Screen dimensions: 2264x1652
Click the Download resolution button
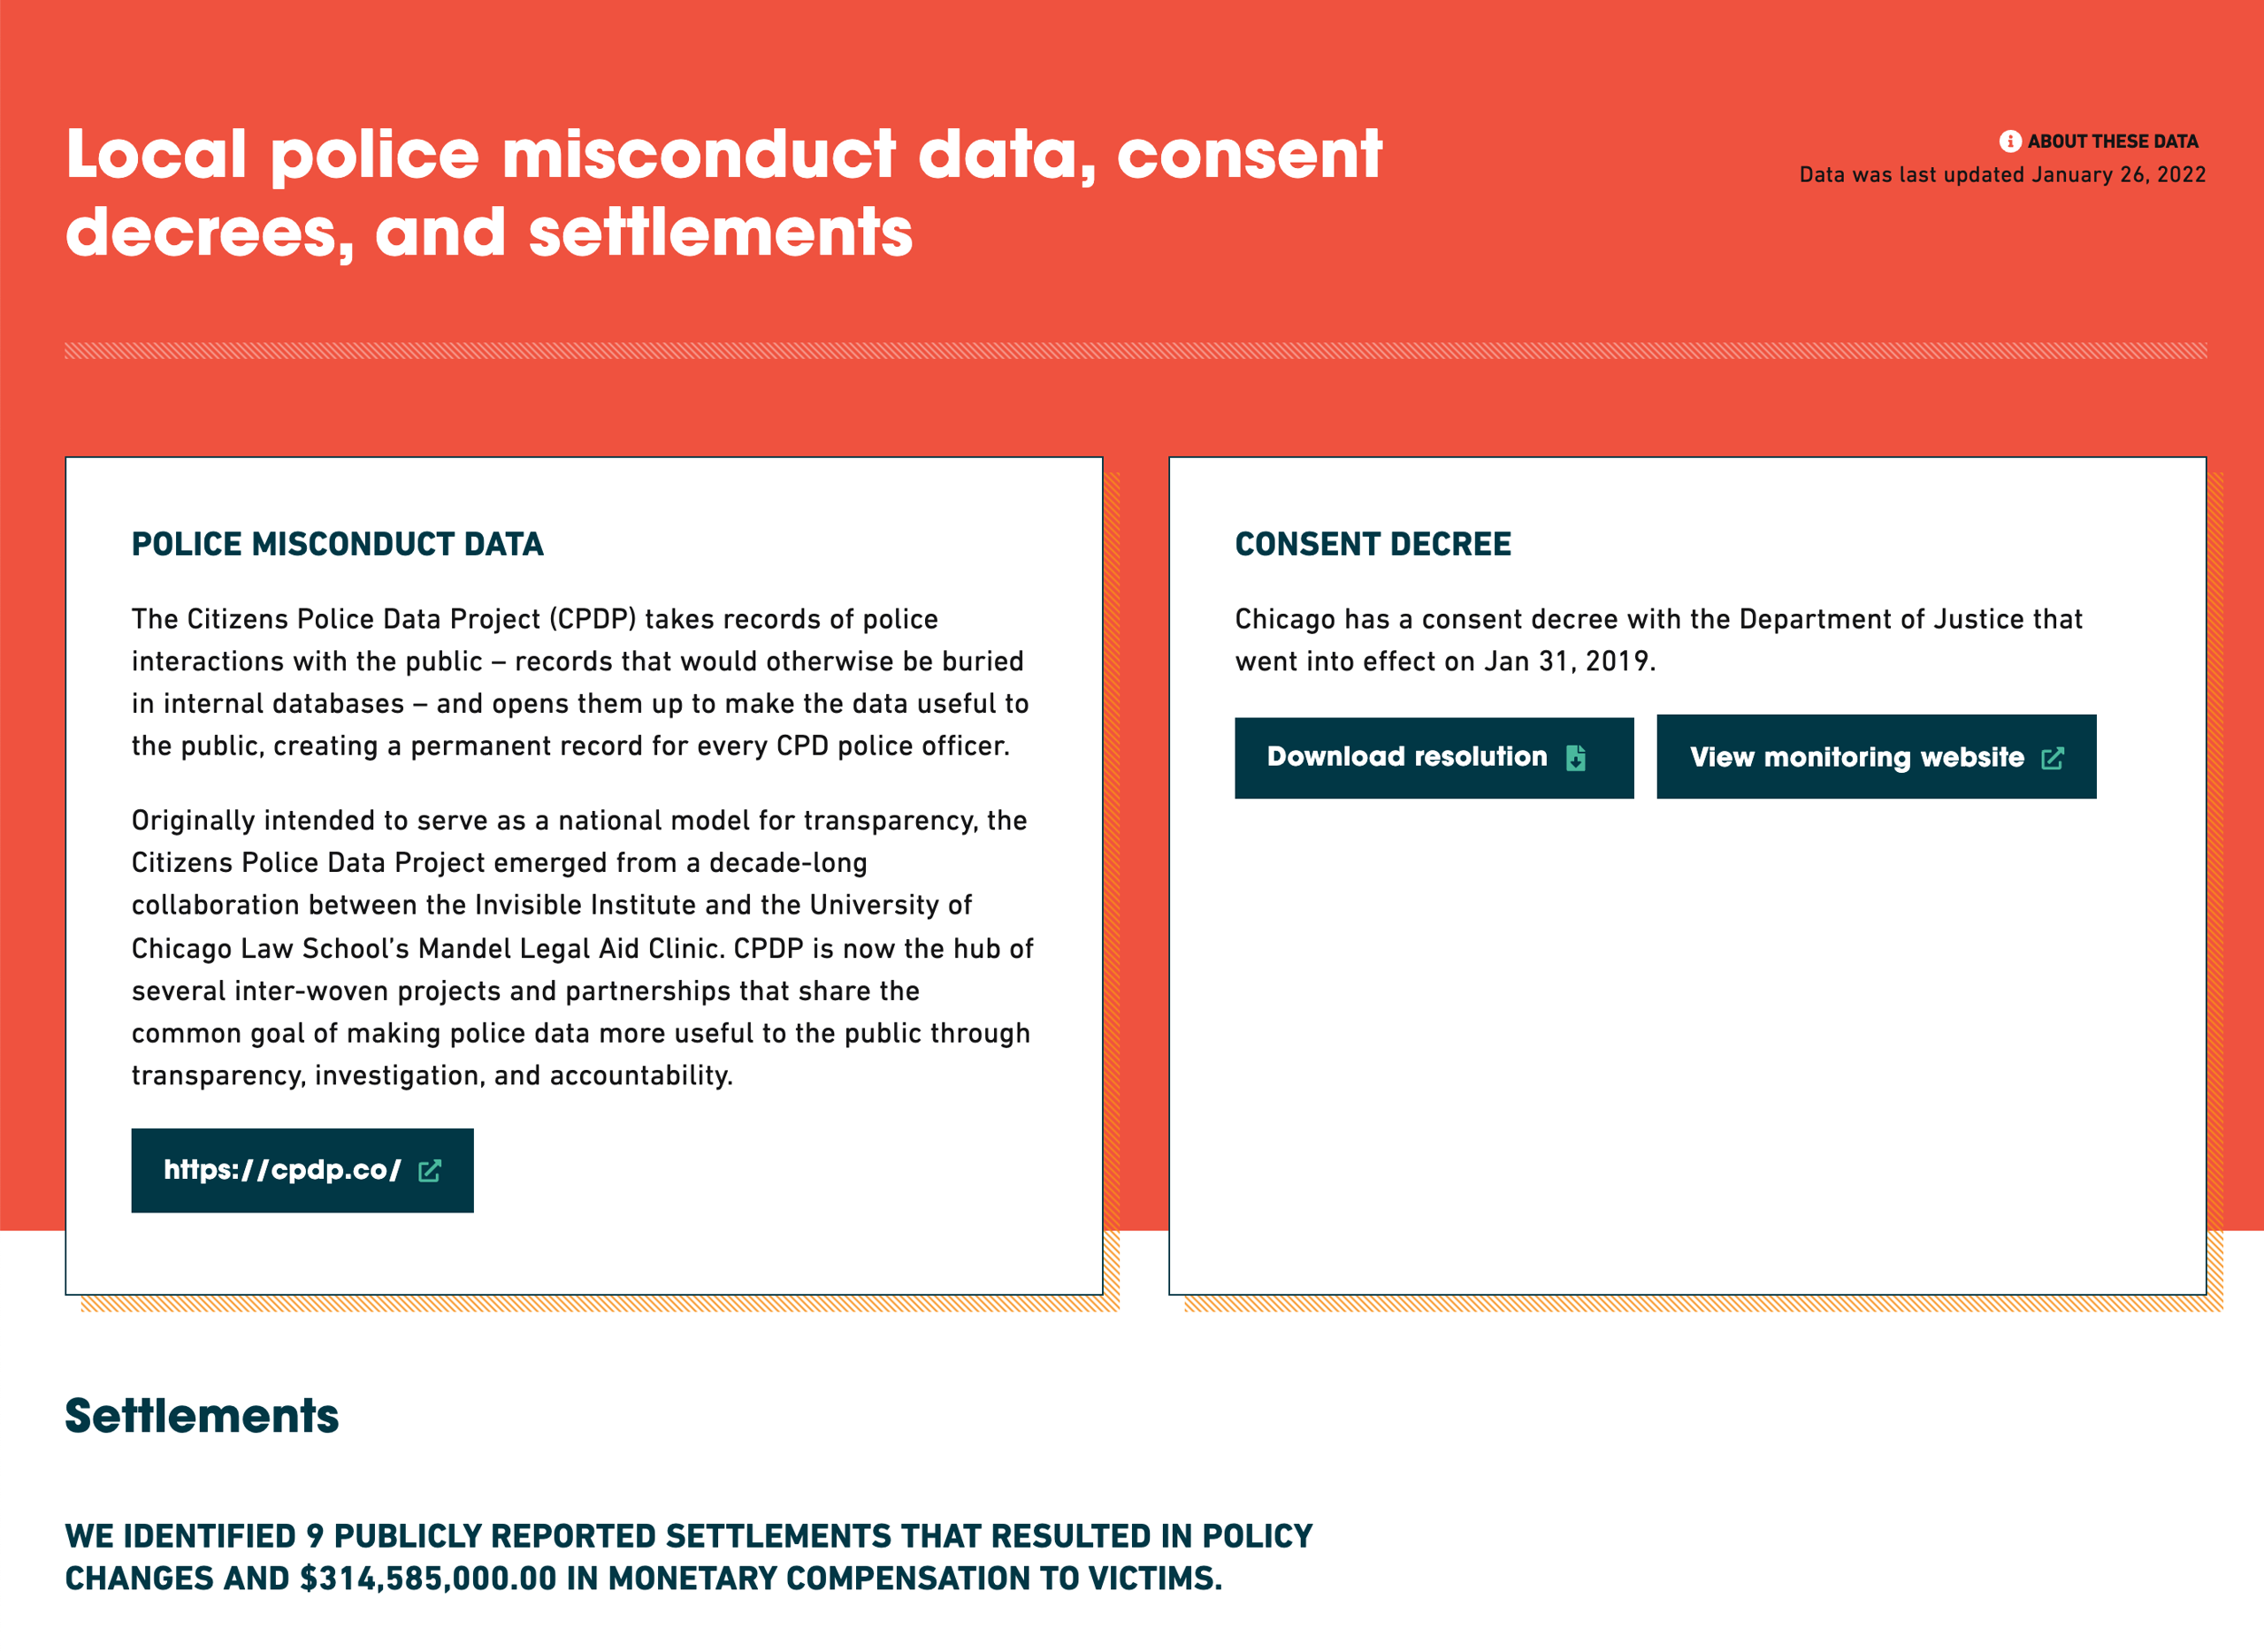point(1434,757)
